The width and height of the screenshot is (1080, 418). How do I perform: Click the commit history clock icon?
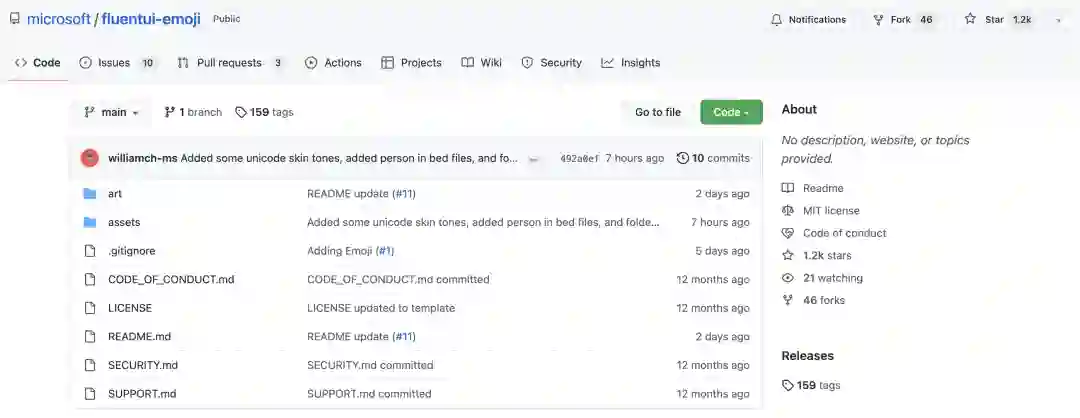click(683, 158)
